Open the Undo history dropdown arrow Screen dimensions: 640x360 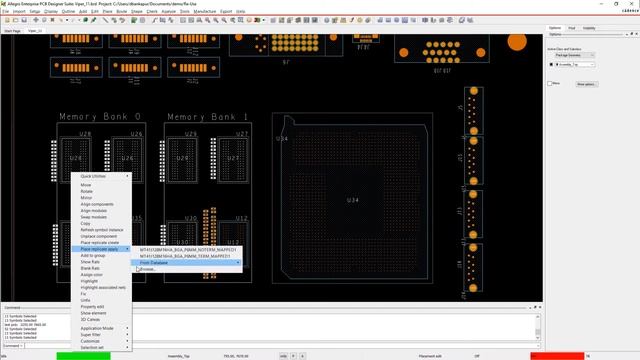67,20
